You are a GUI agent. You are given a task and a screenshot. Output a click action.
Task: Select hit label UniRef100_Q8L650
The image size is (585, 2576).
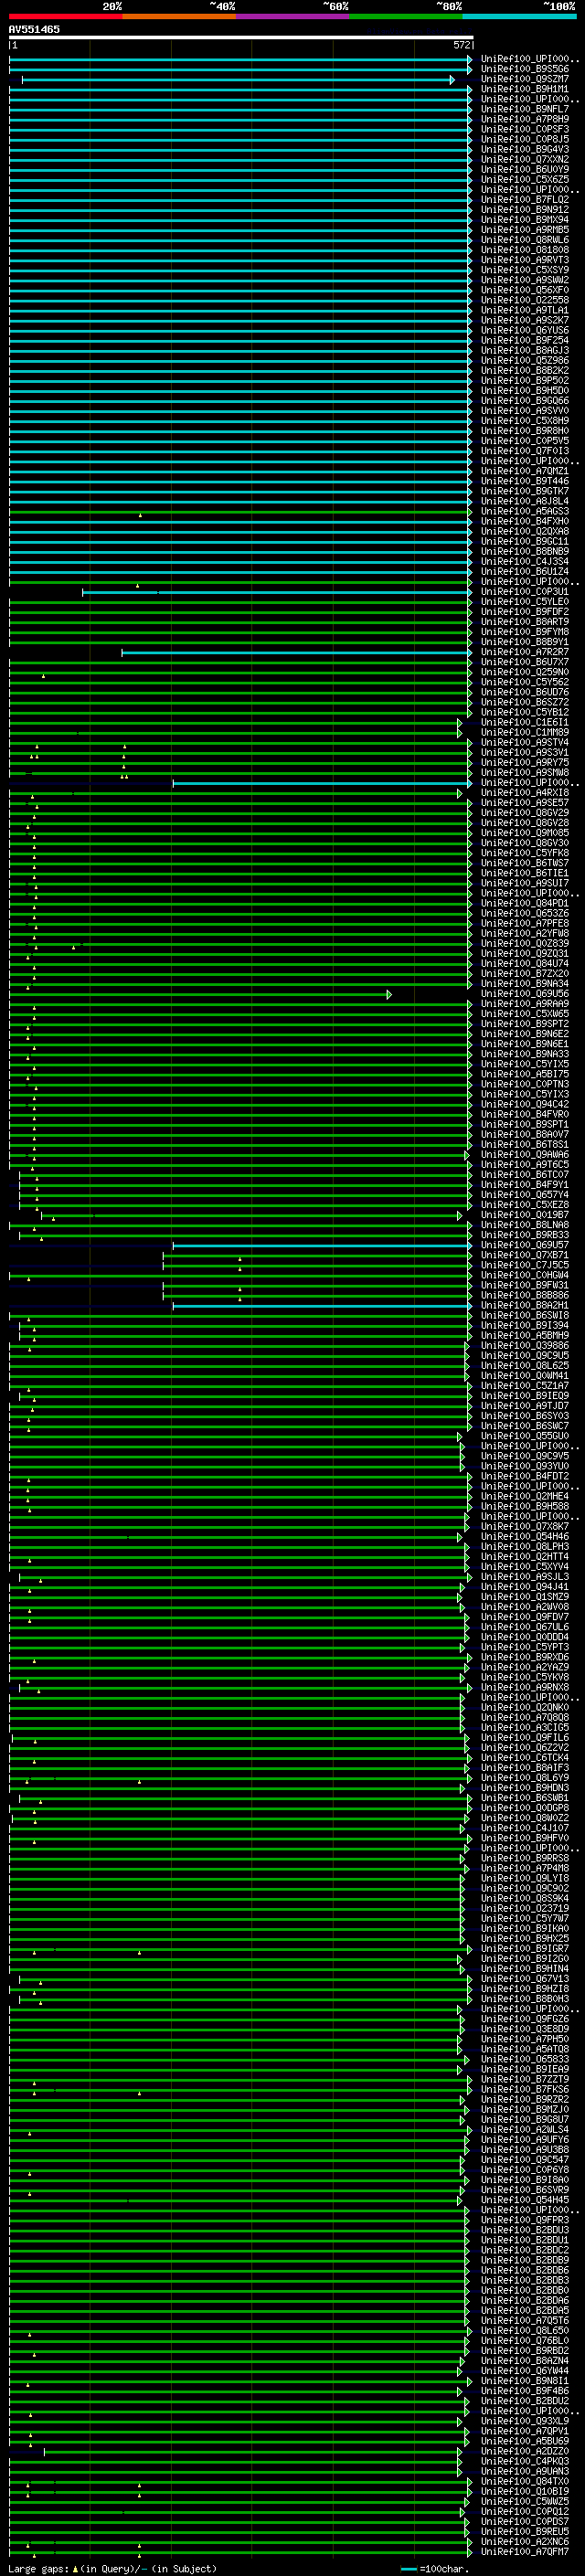coord(525,2331)
